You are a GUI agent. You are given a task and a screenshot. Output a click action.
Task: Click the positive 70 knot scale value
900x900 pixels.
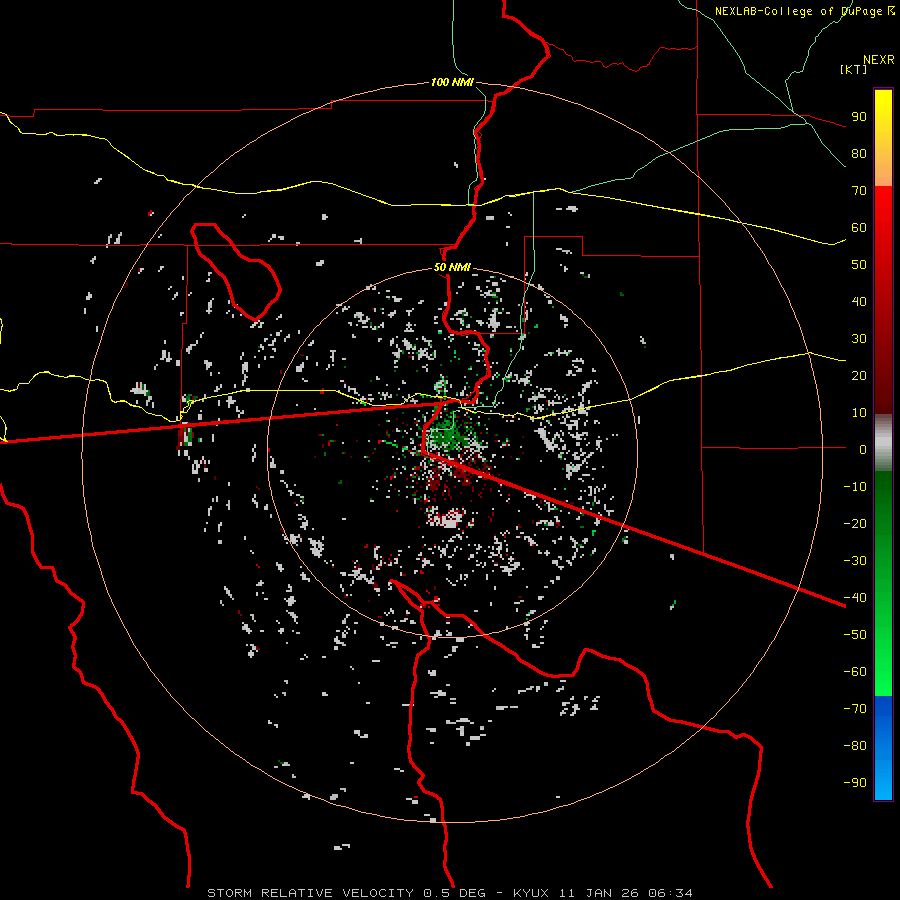(859, 191)
